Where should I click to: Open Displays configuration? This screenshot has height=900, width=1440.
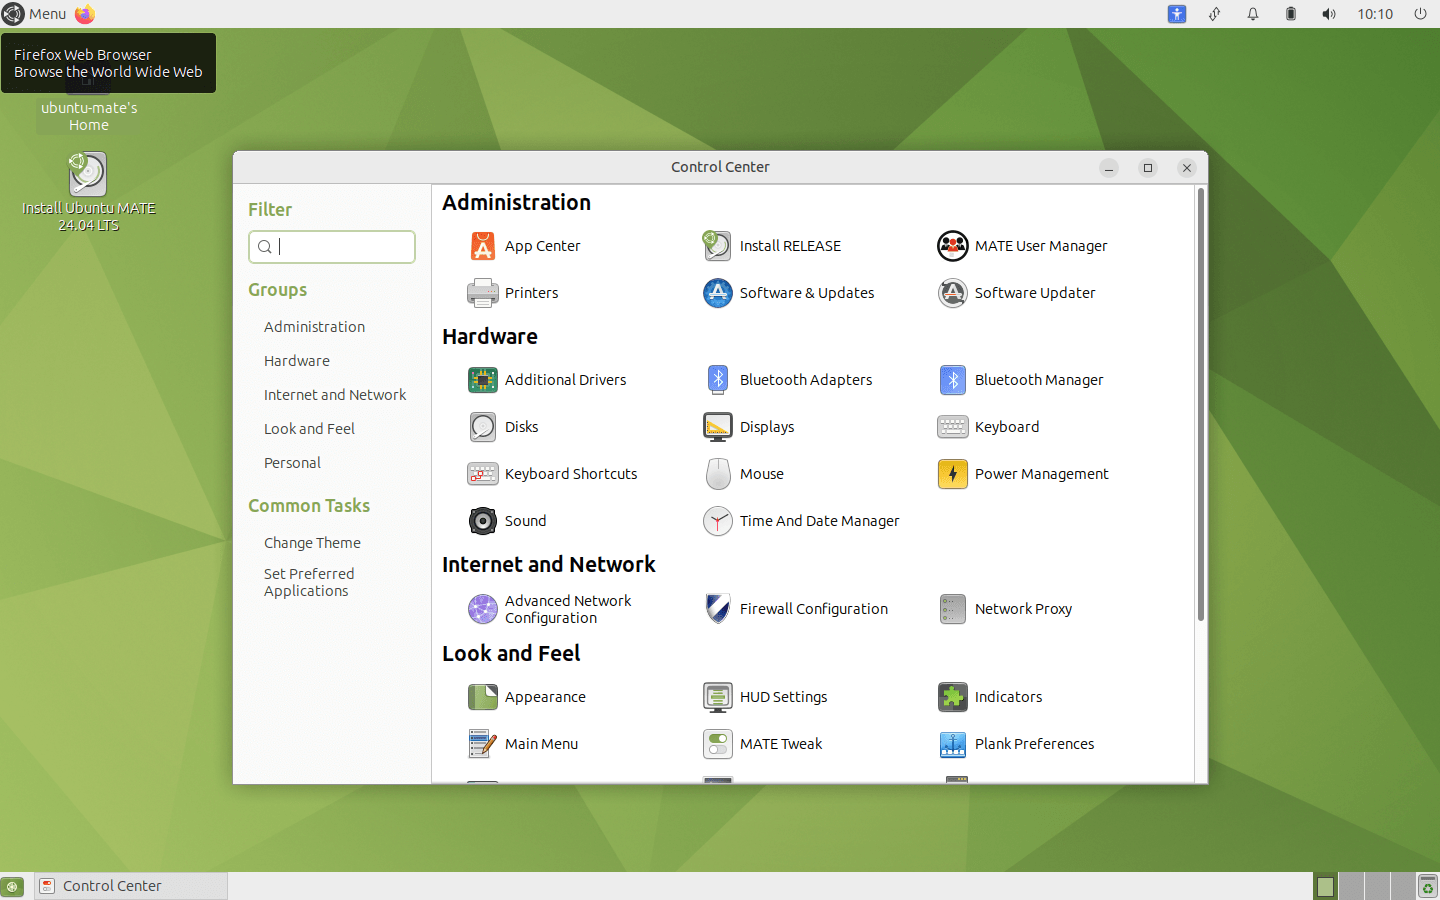point(766,427)
